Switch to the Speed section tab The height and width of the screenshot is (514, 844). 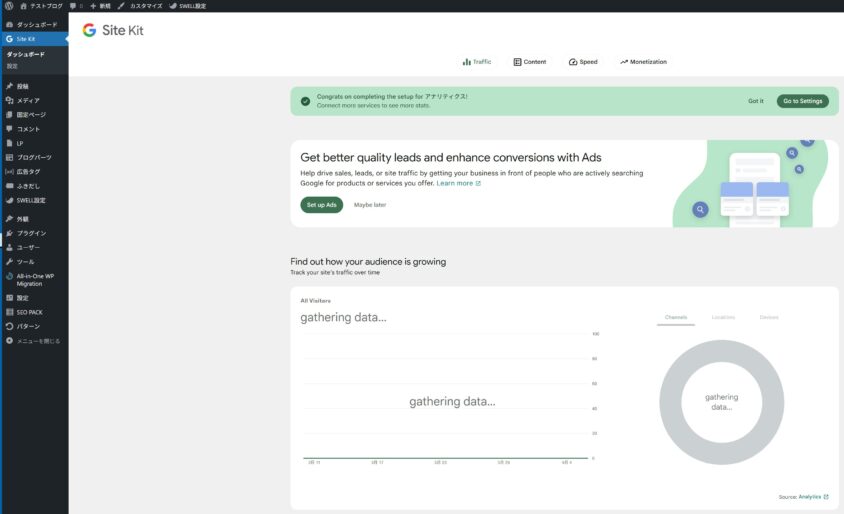coord(583,62)
